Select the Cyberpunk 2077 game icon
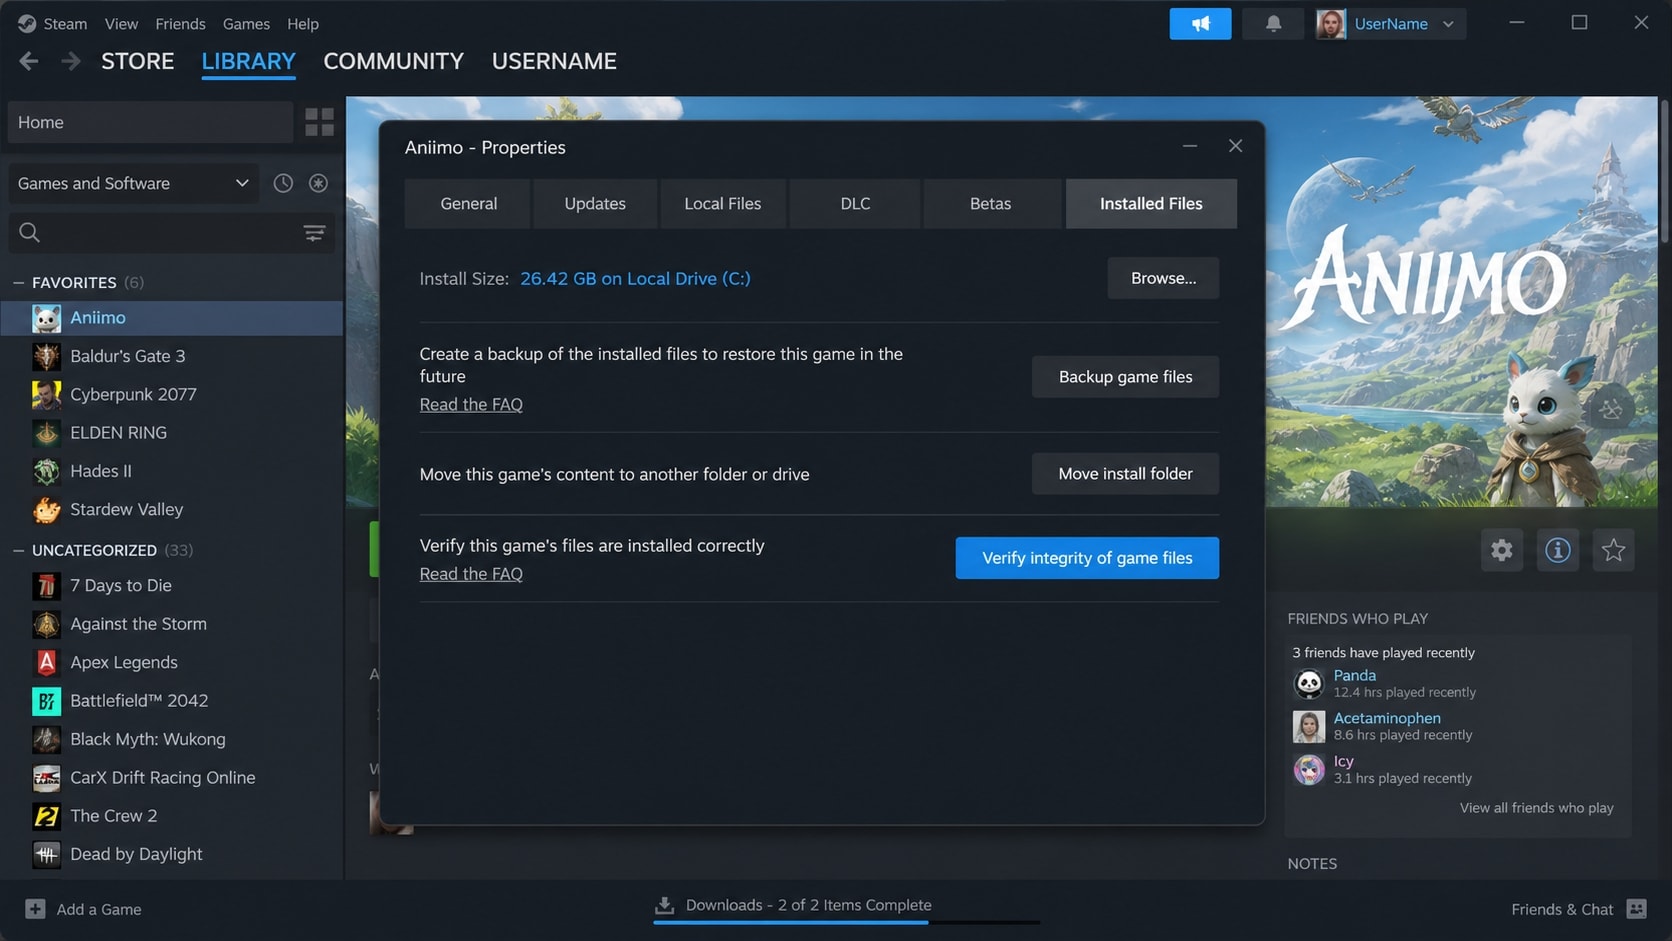The image size is (1672, 941). (x=46, y=394)
